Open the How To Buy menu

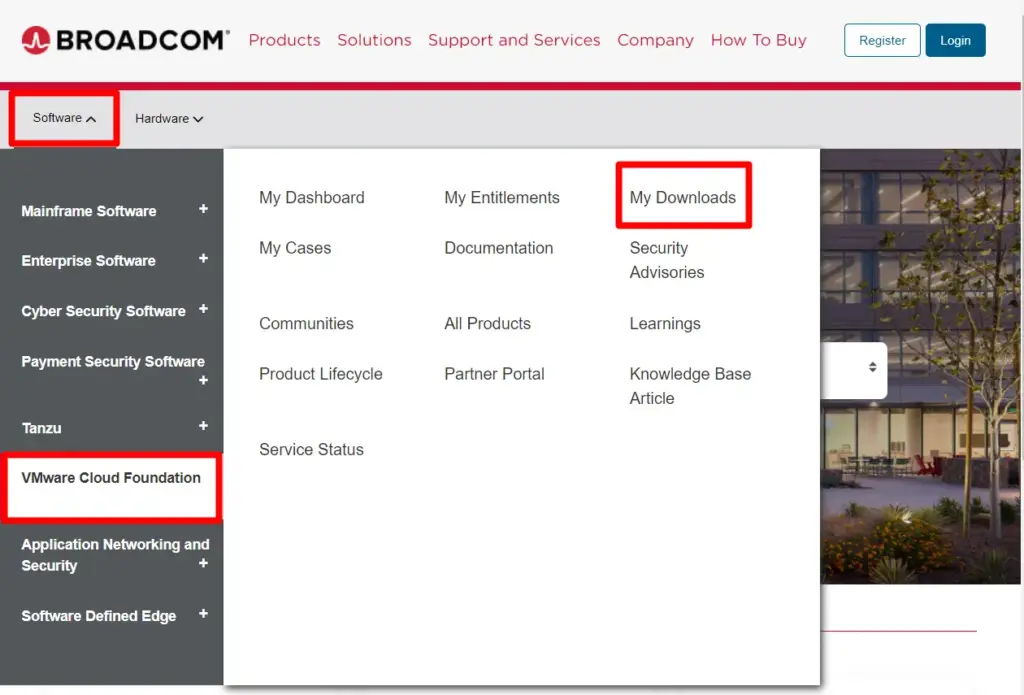point(758,40)
